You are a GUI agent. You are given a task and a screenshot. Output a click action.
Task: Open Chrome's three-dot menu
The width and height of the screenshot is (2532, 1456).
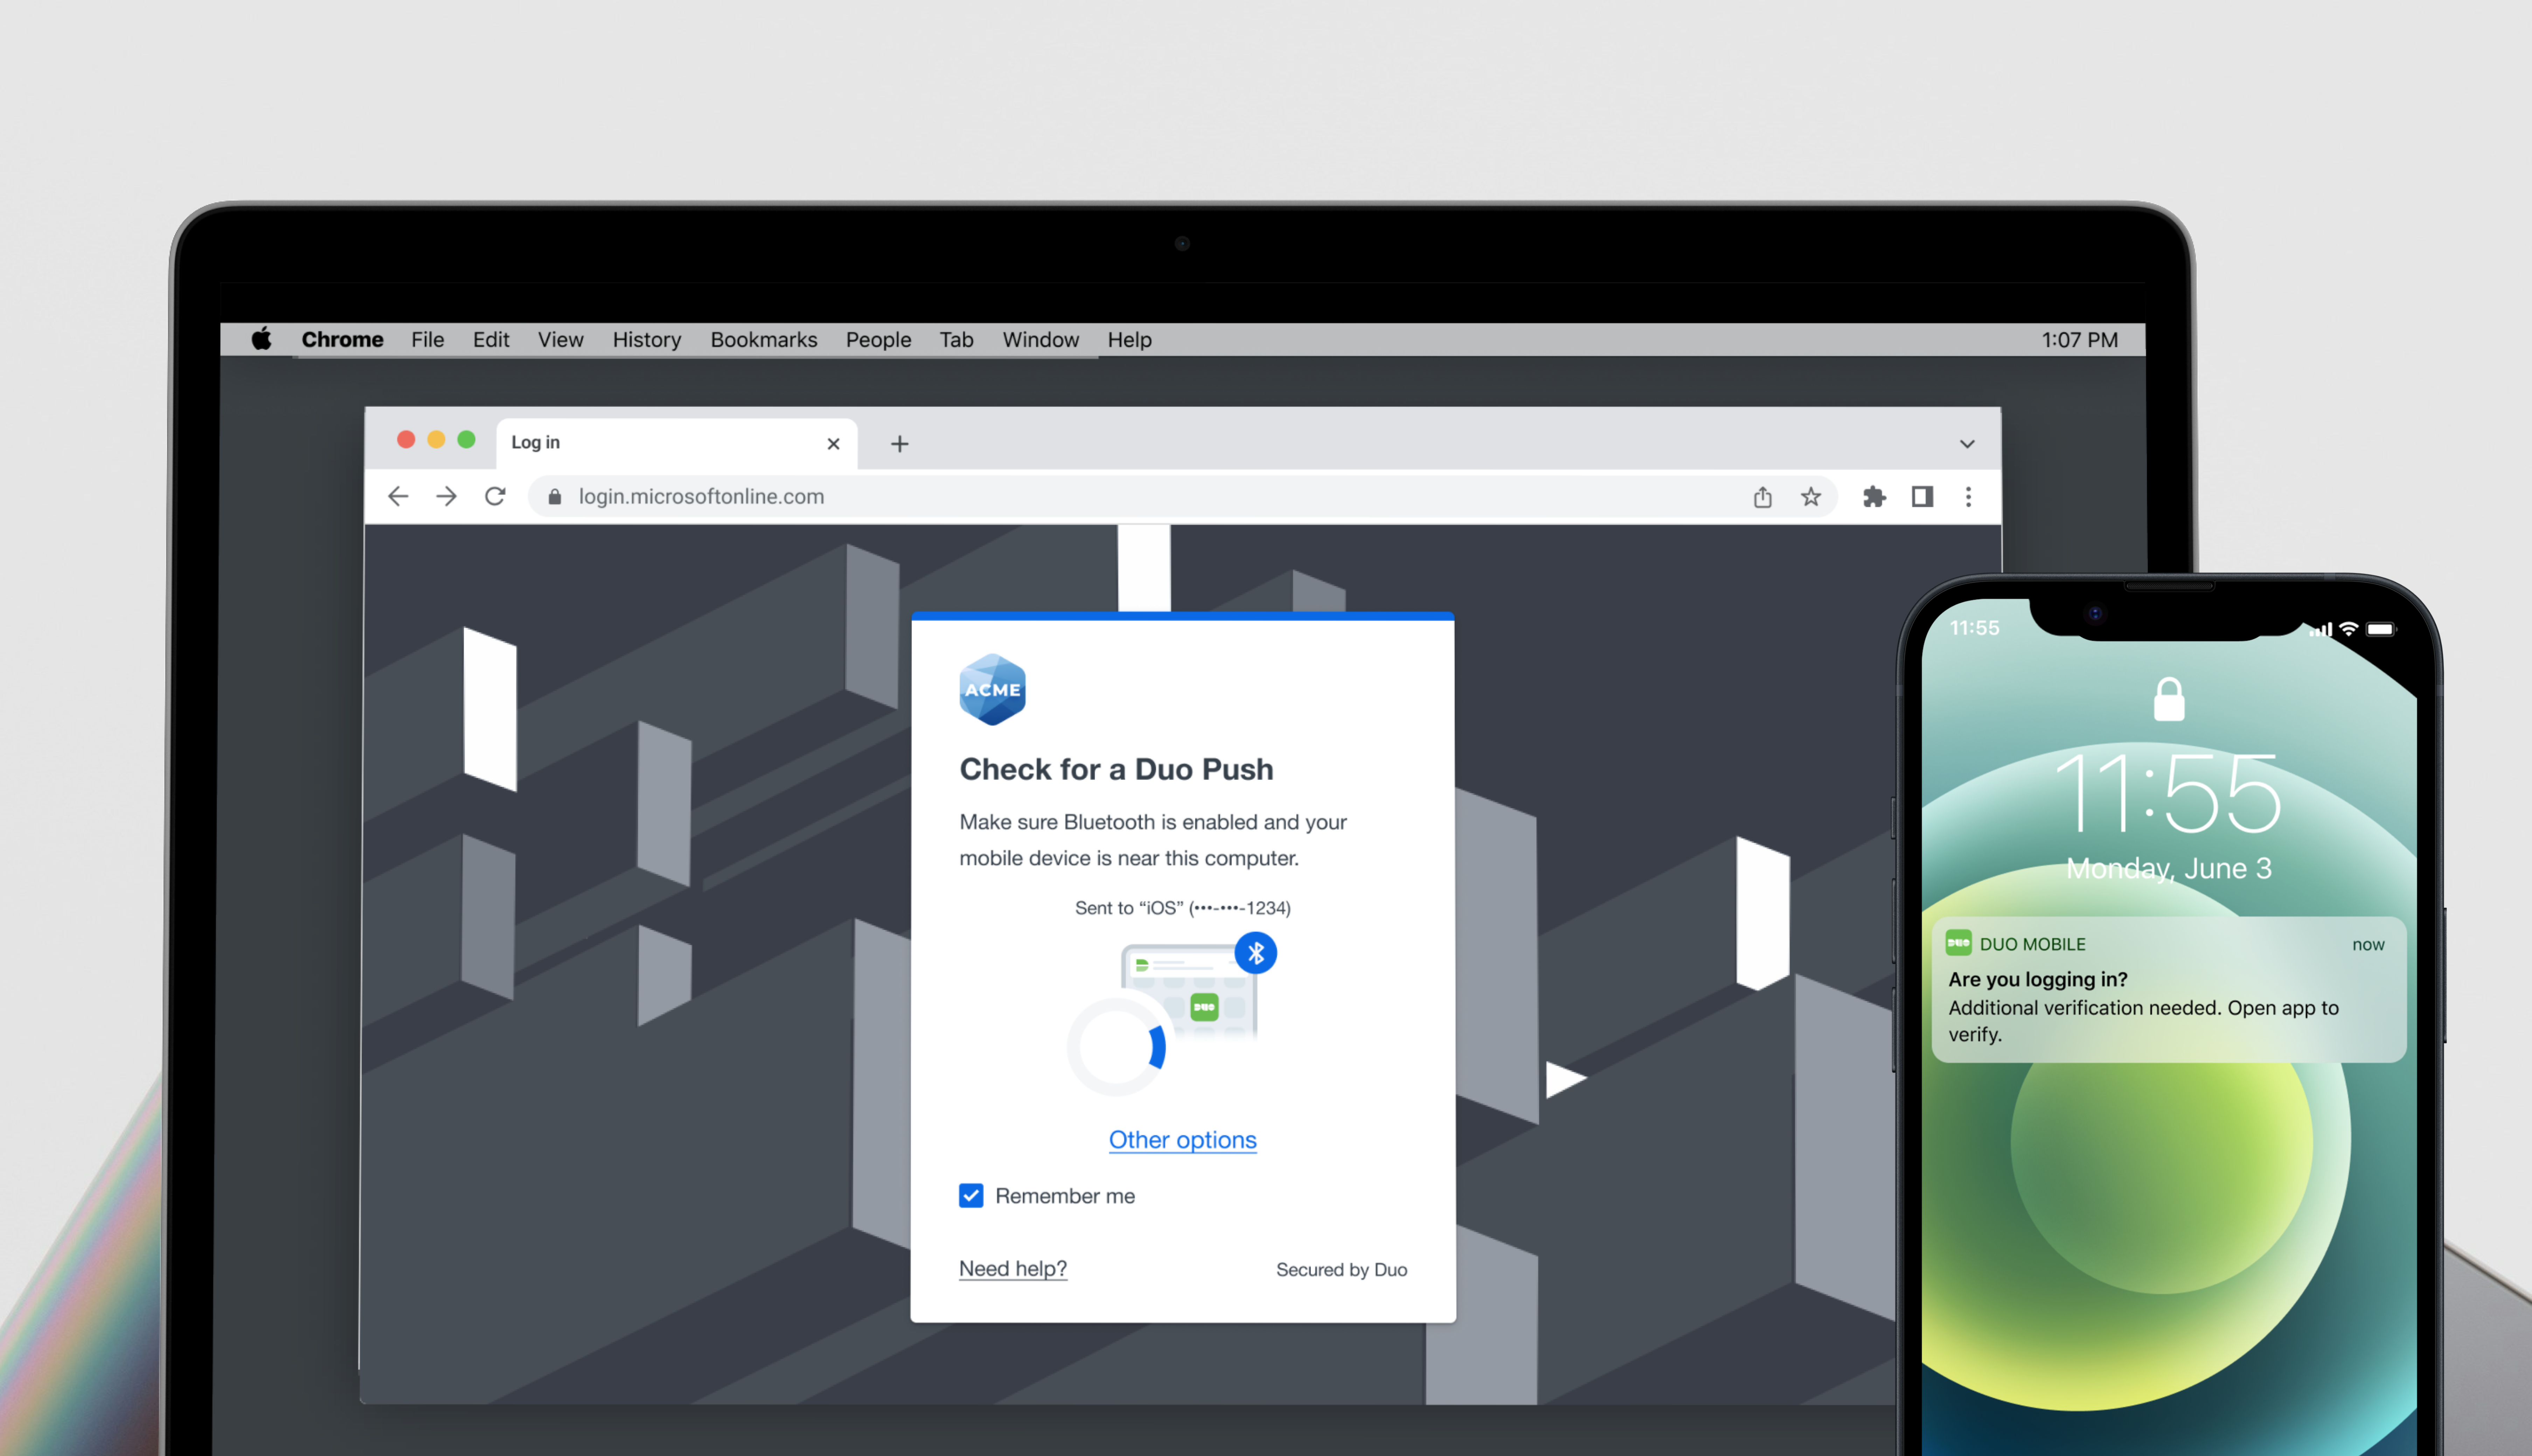pos(1968,497)
